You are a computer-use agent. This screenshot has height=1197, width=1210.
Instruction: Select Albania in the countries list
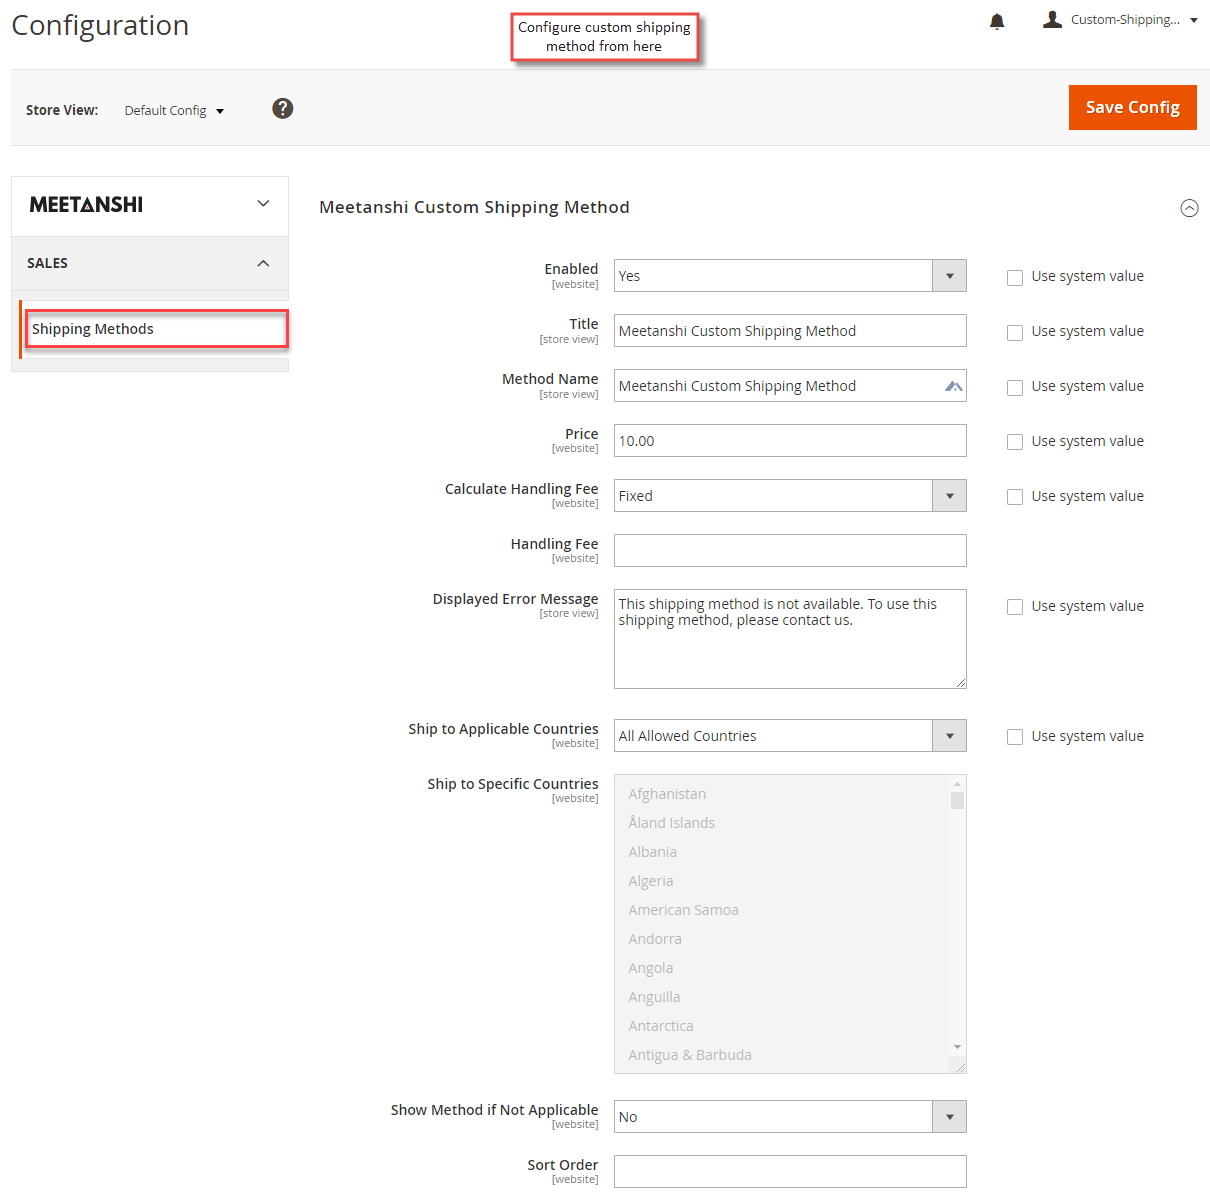tap(653, 852)
